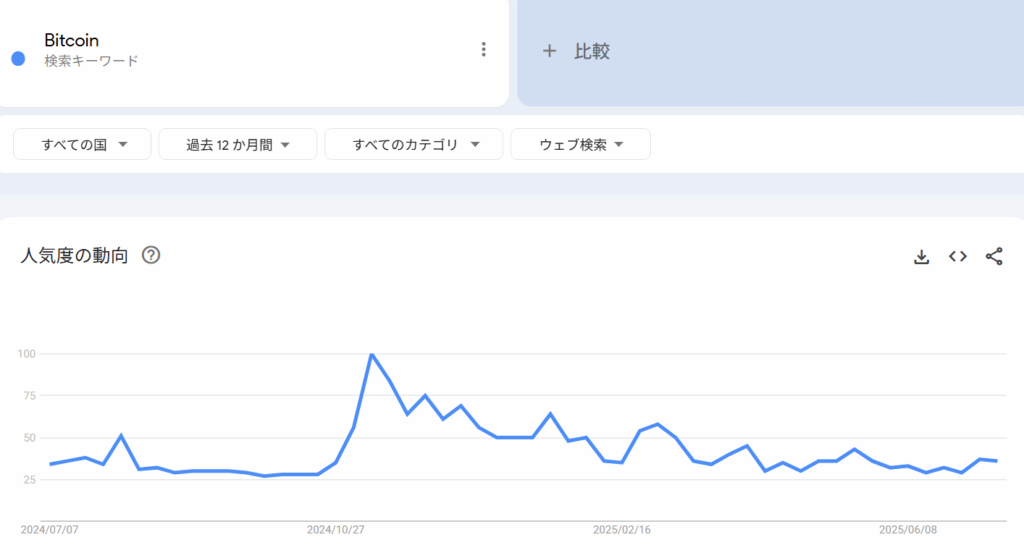Open the embed code icon
This screenshot has height=553, width=1024.
pyautogui.click(x=958, y=256)
